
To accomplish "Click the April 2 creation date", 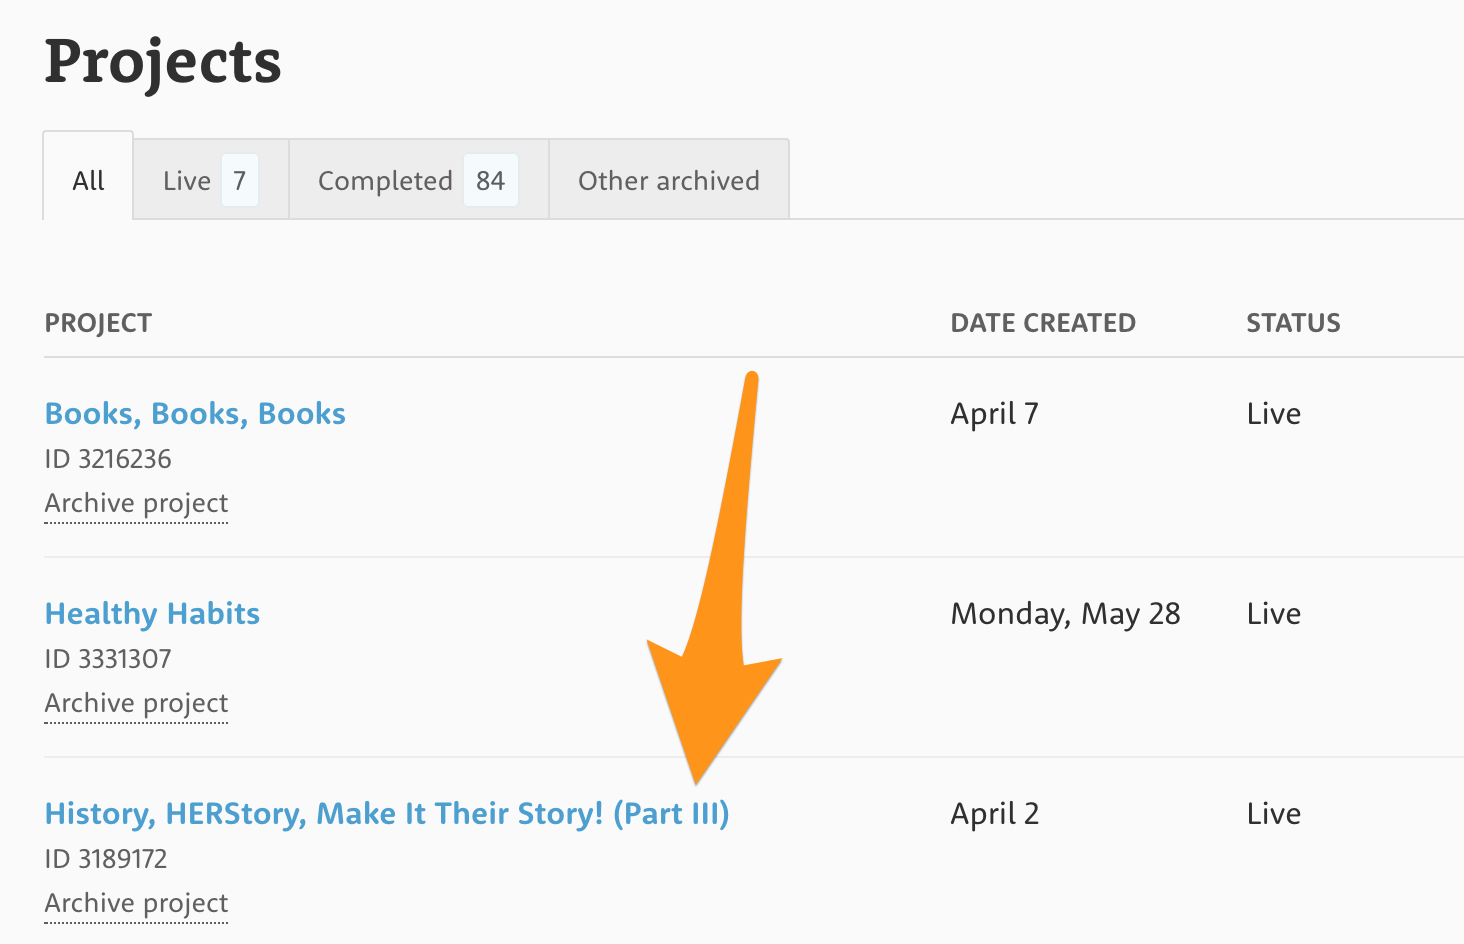I will pos(995,814).
